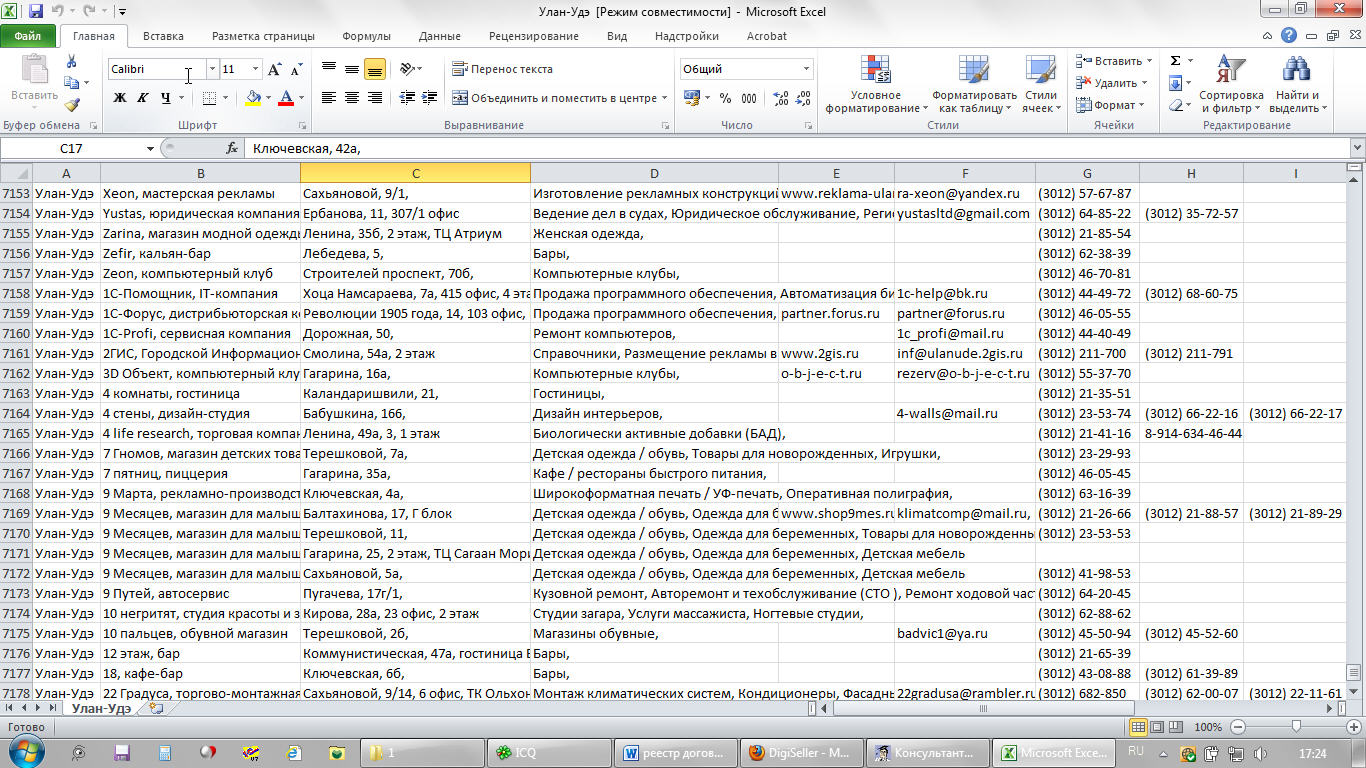The width and height of the screenshot is (1366, 768).
Task: Switch to Данные ribbon tab
Action: coord(440,36)
